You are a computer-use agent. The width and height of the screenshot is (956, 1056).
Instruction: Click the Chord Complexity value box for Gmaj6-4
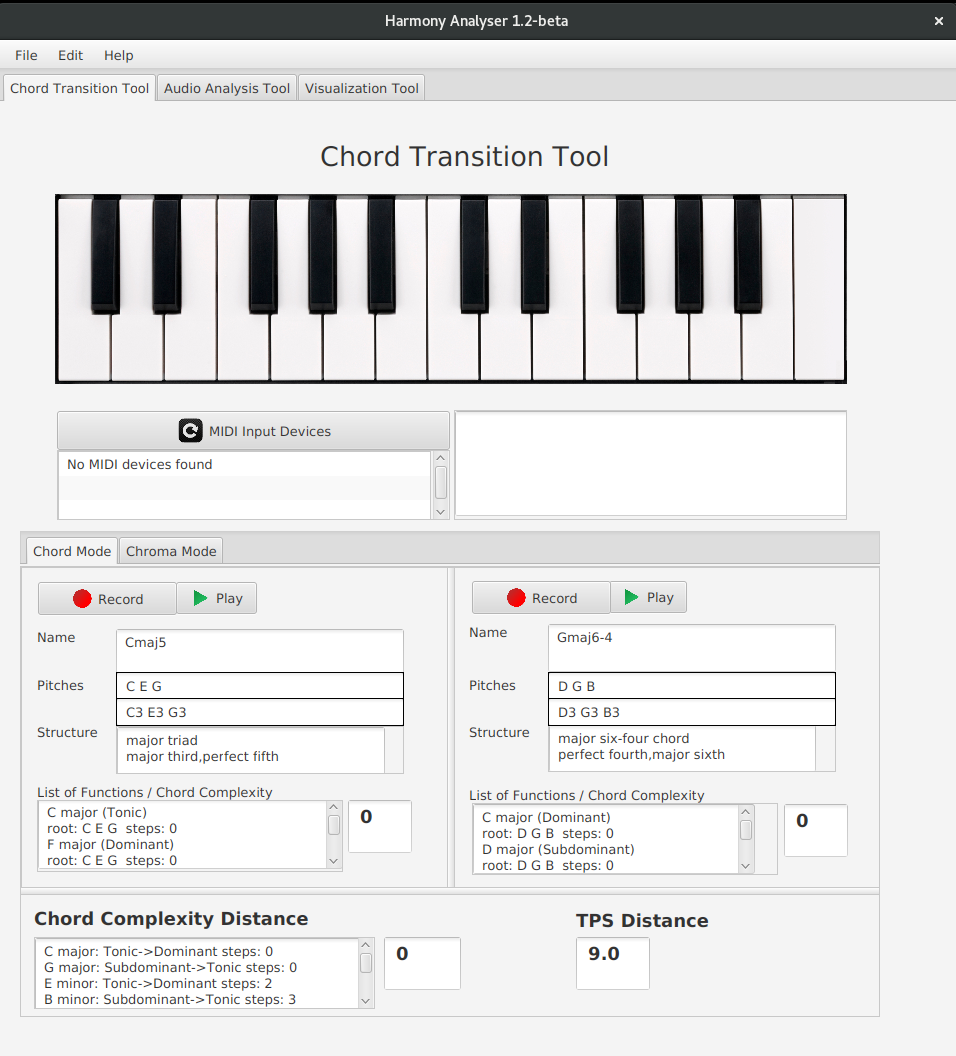(815, 830)
